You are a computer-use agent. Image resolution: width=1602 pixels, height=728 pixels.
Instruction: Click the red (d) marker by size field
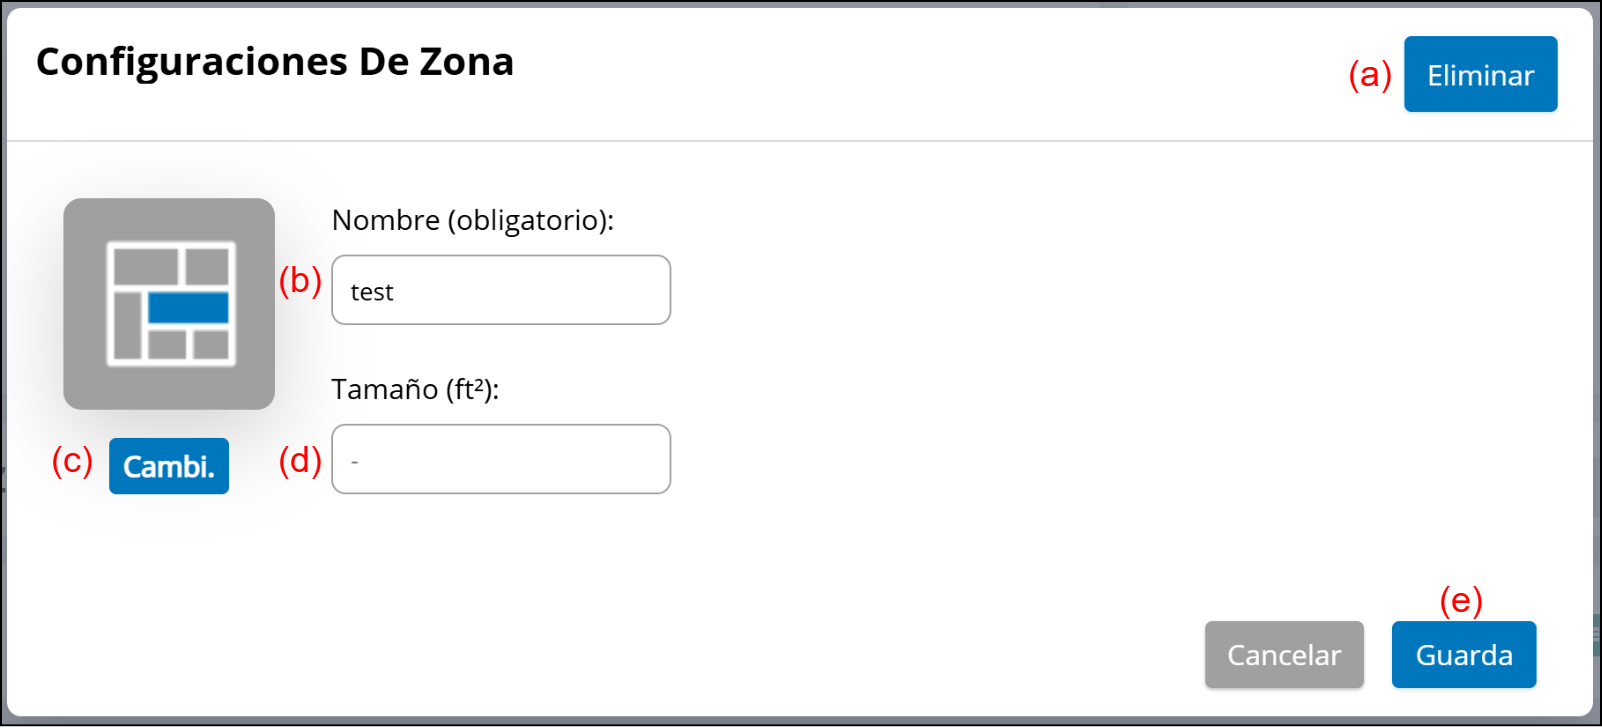[300, 461]
